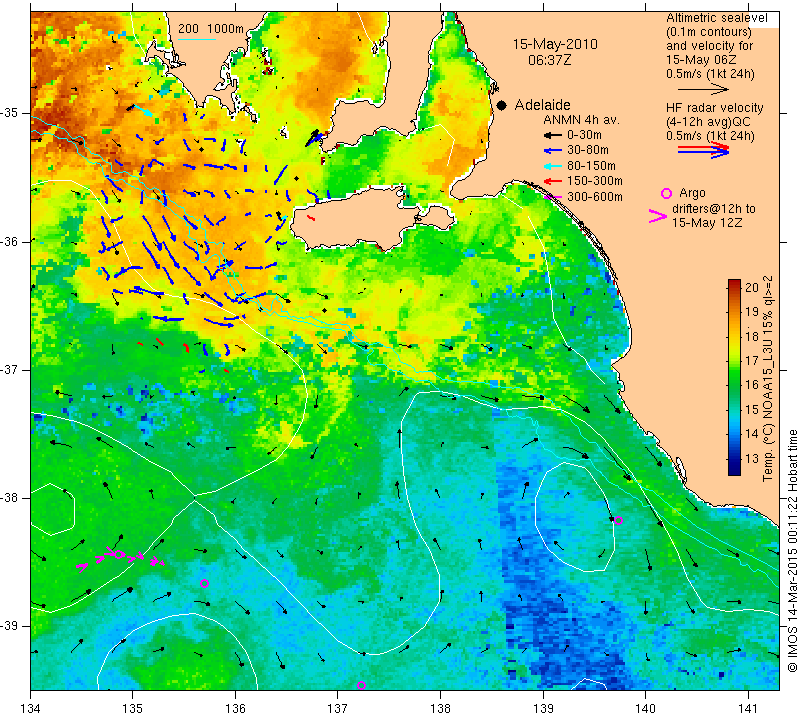Click the 15-May 12Z drifter date text

tap(707, 223)
